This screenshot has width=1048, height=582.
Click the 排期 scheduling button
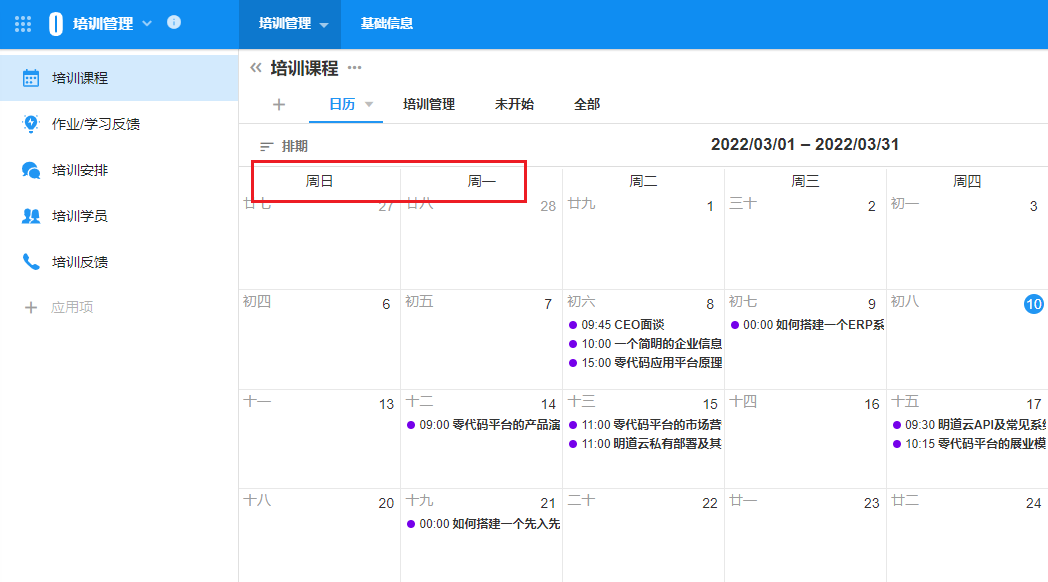click(284, 146)
